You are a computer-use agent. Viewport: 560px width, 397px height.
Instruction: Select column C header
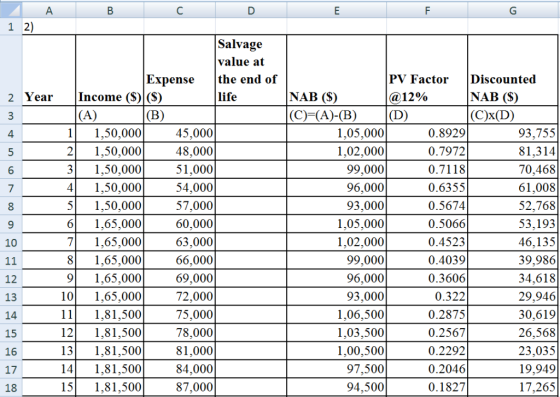click(x=180, y=11)
